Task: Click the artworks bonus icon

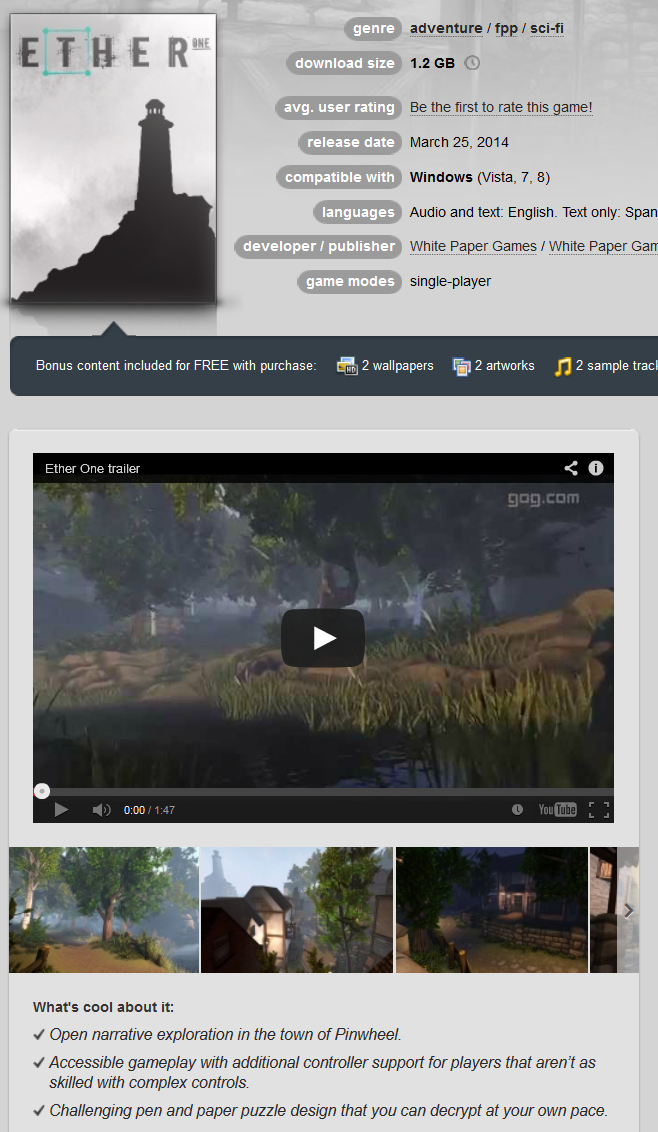Action: (x=461, y=366)
